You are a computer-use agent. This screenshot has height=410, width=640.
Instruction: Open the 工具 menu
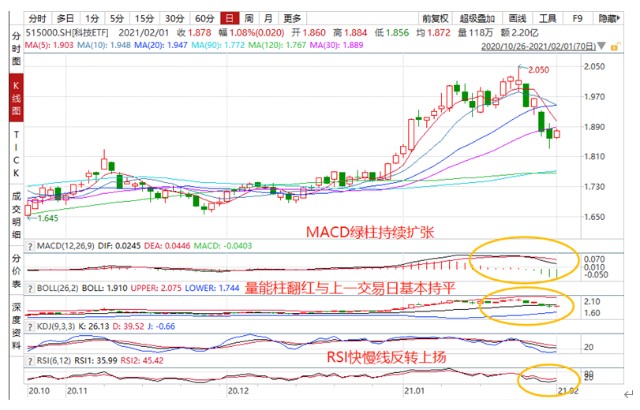pos(547,18)
